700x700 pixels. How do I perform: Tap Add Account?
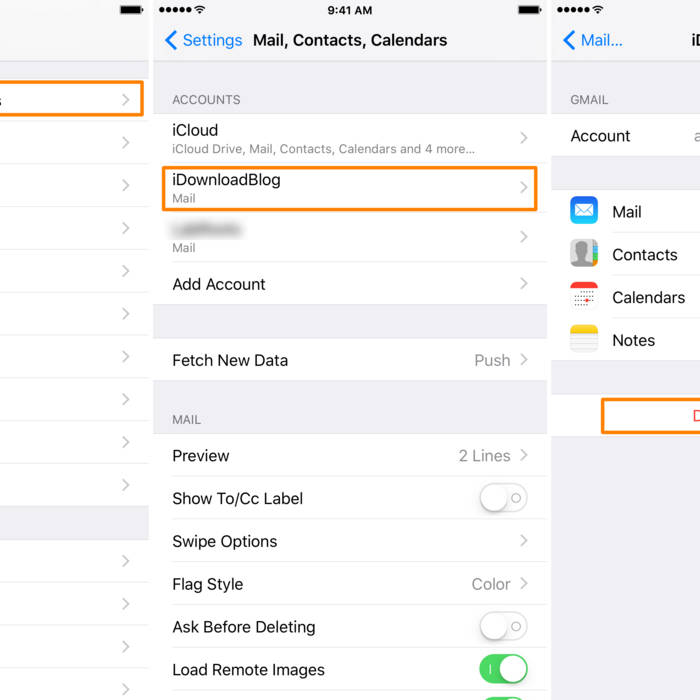coord(350,284)
